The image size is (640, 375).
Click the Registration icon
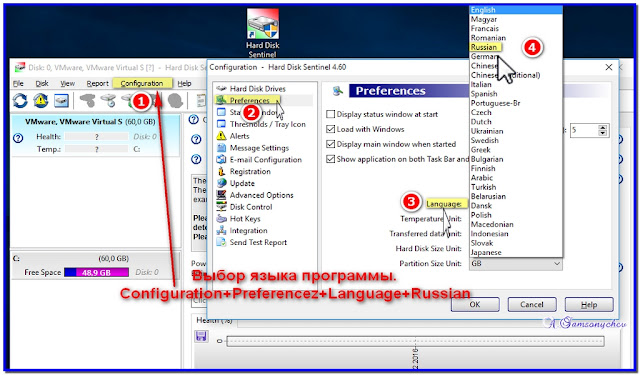tap(221, 171)
